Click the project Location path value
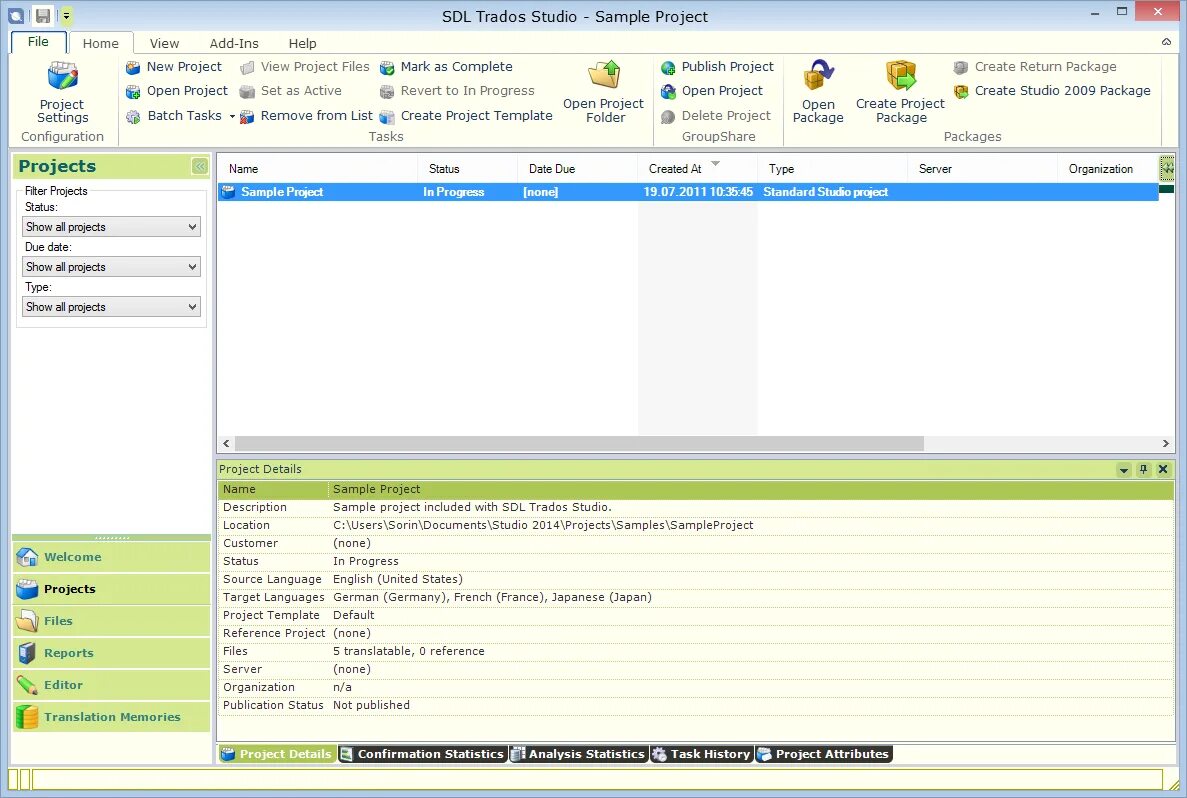 [x=543, y=525]
